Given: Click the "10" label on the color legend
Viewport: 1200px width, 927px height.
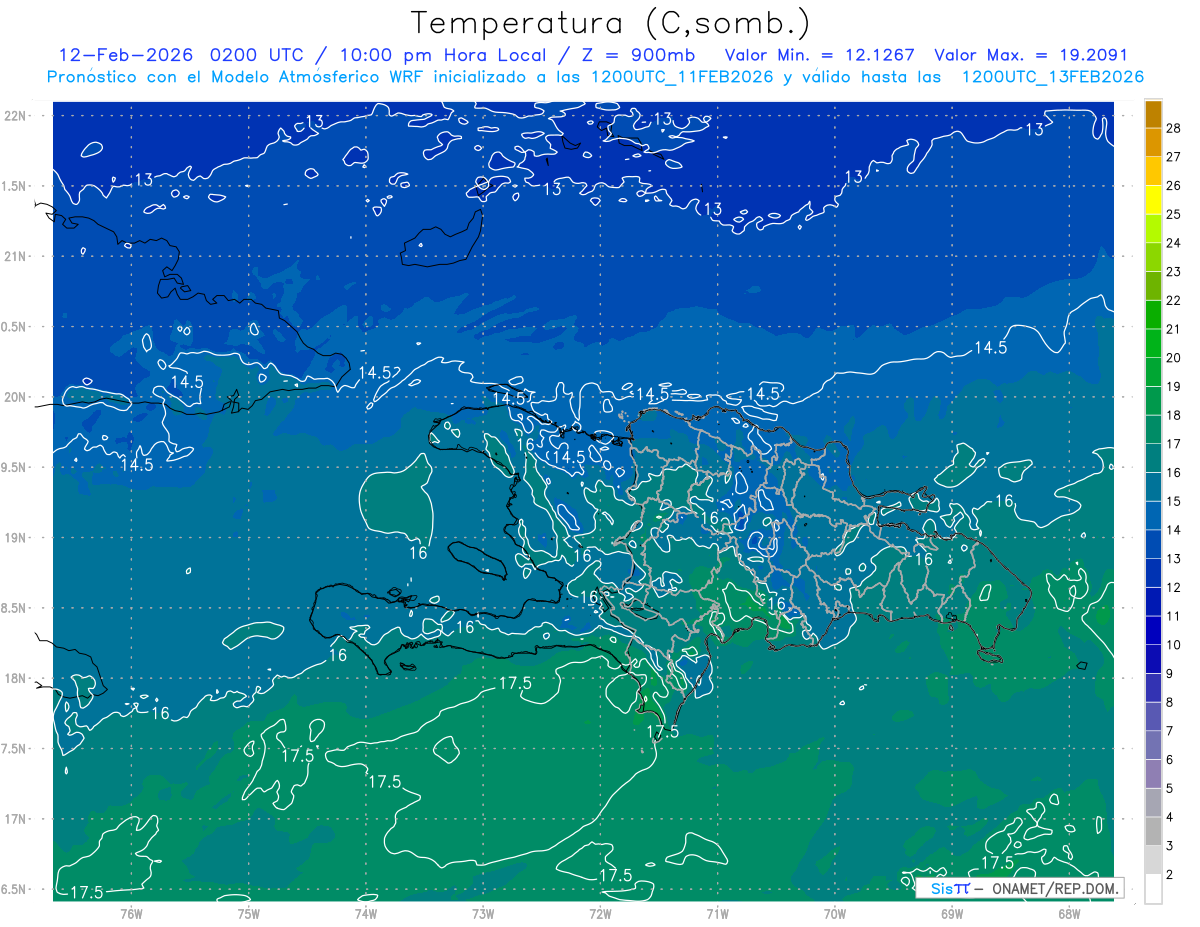Looking at the screenshot, I should click(1174, 645).
